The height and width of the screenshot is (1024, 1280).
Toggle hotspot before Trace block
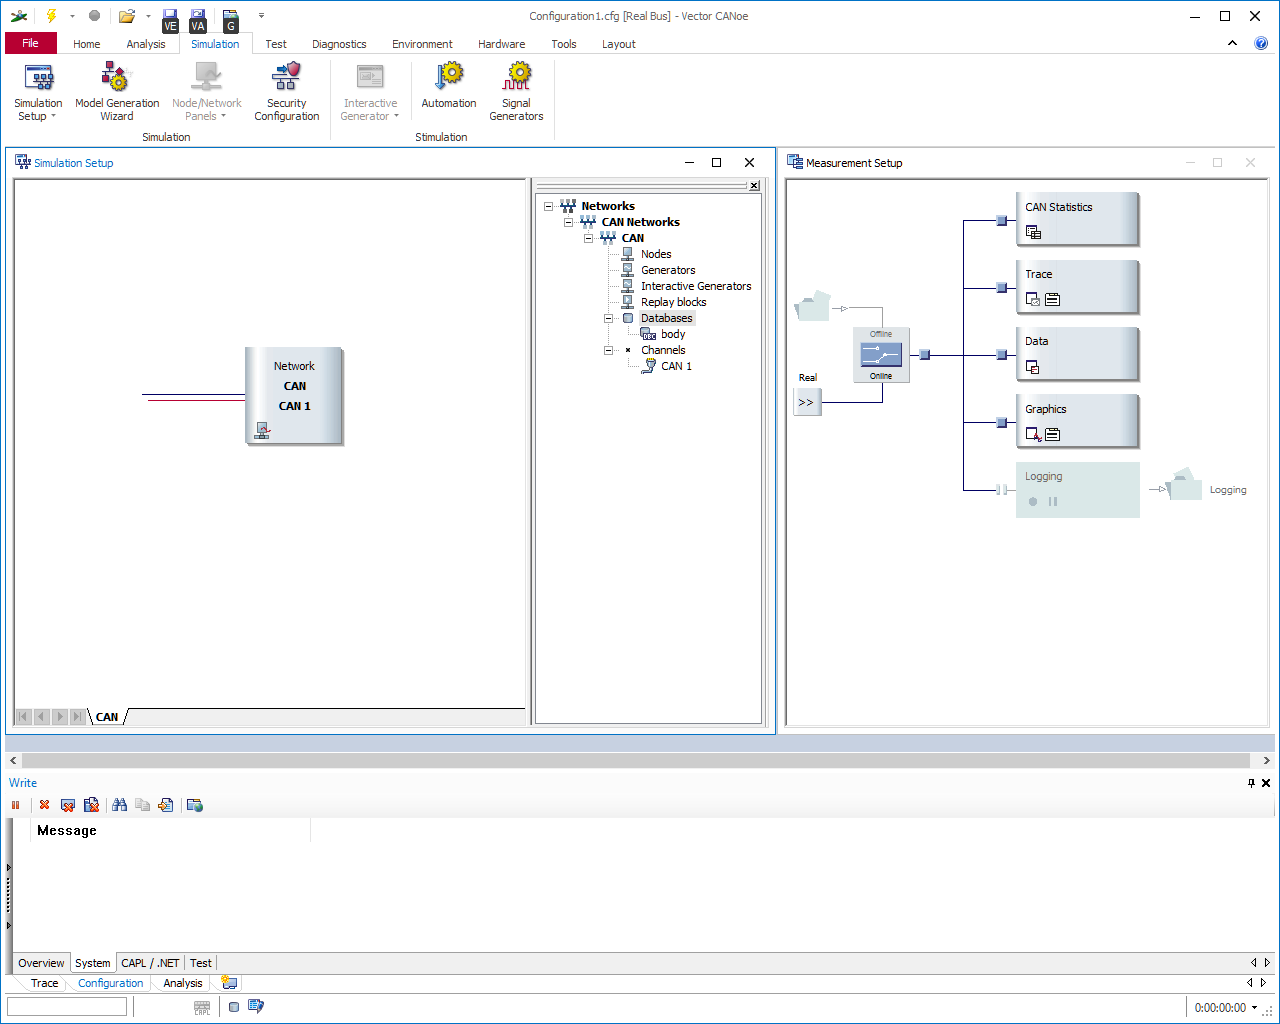pos(1002,288)
